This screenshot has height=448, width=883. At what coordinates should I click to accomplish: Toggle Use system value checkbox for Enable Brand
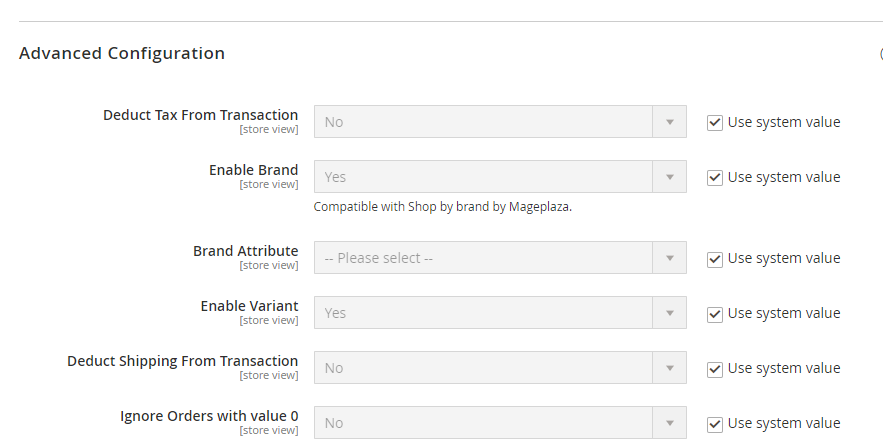(714, 177)
